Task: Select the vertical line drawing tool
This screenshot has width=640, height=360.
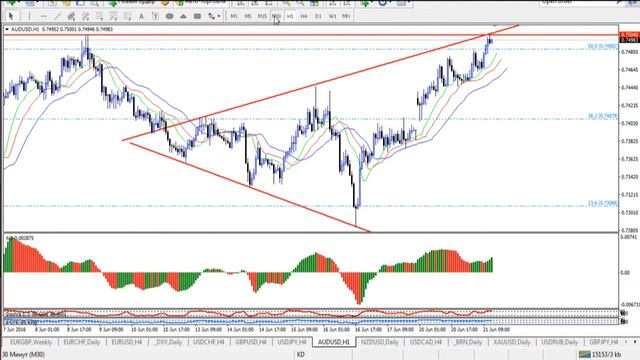Action: 29,16
